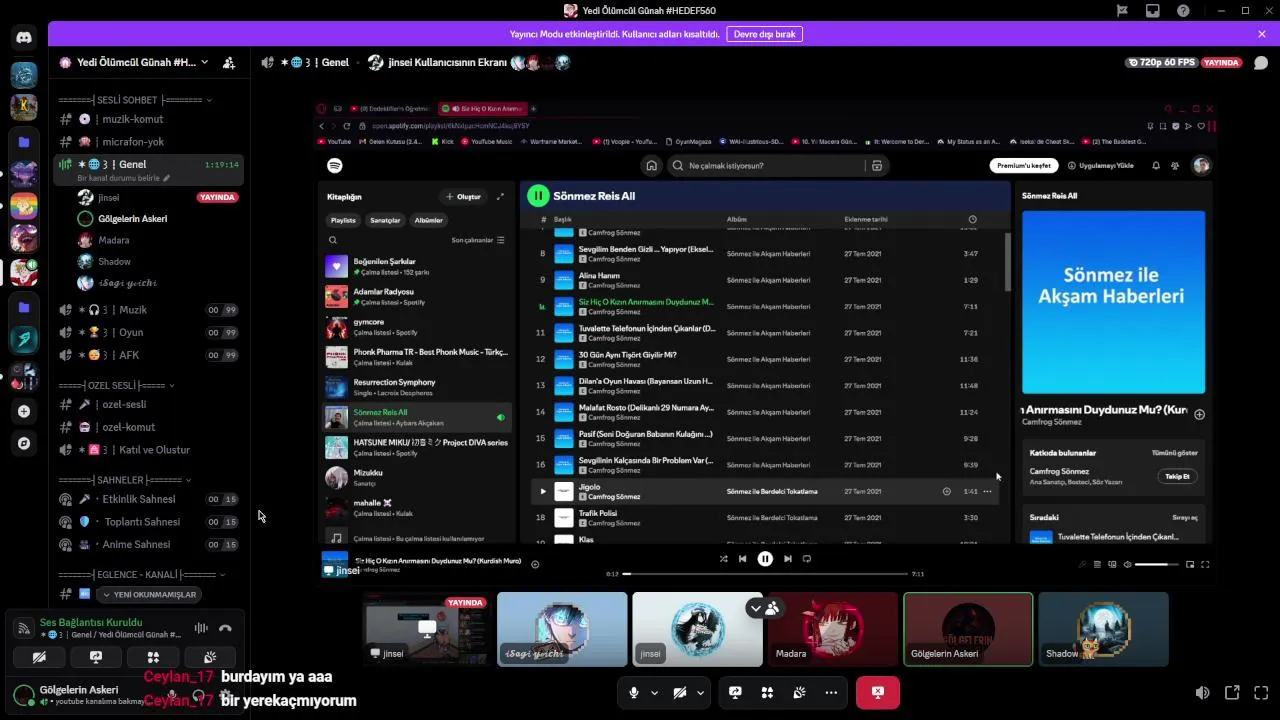The height and width of the screenshot is (720, 1280).
Task: Focus the iSagi yoichi participant tile
Action: coord(562,629)
